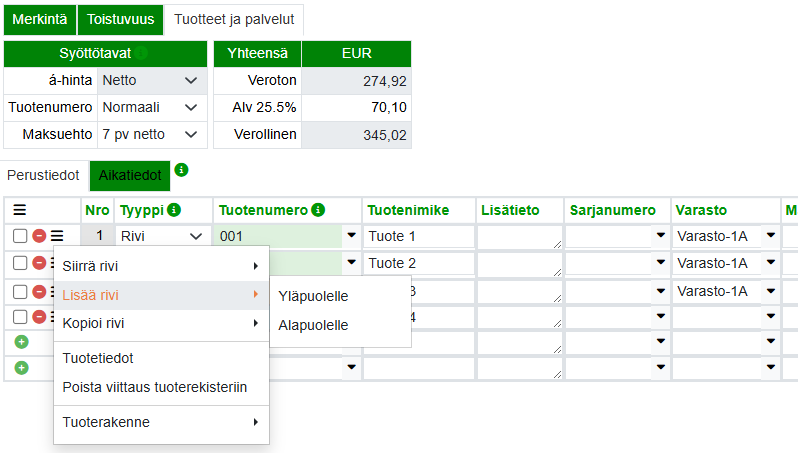Open the Maksuehto 7 pv netto dropdown
This screenshot has width=798, height=453.
(x=150, y=134)
